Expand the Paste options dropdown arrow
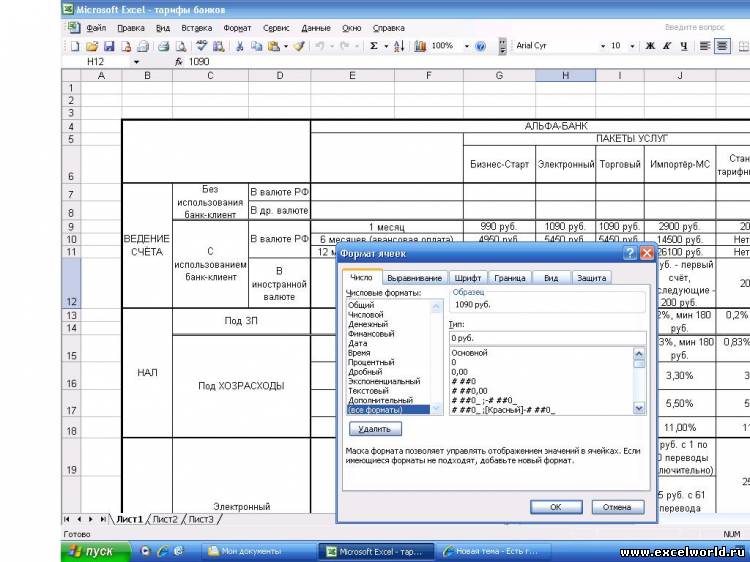 point(286,46)
